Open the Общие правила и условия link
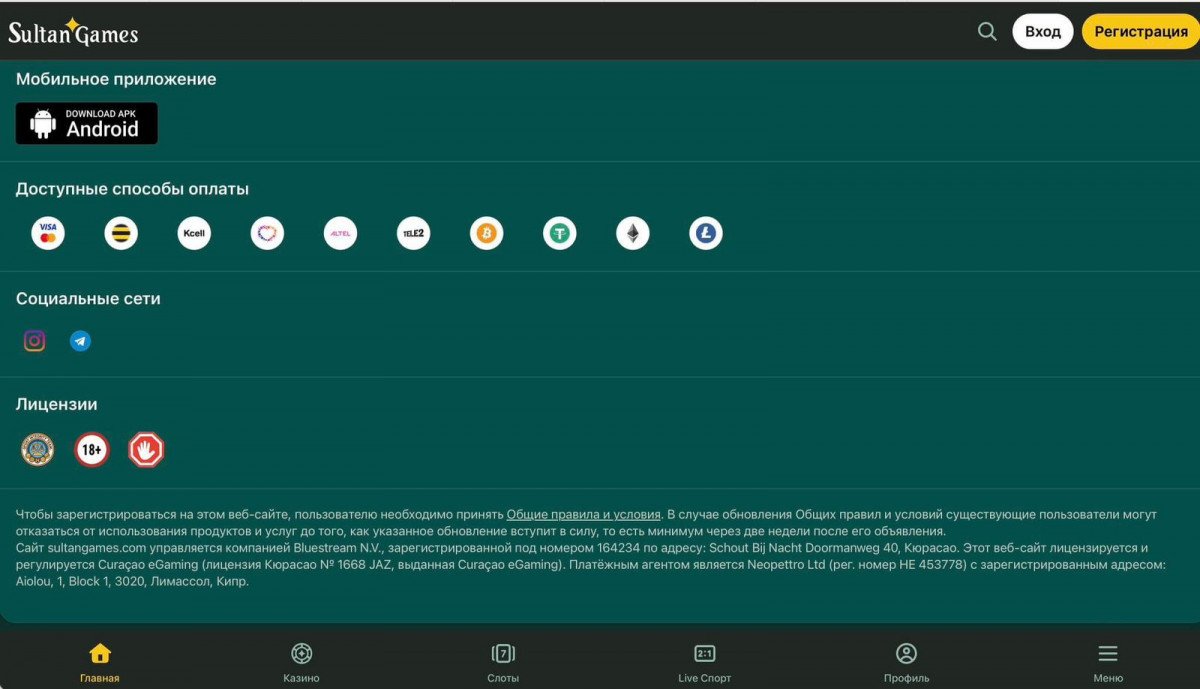The width and height of the screenshot is (1200, 689). coord(583,515)
